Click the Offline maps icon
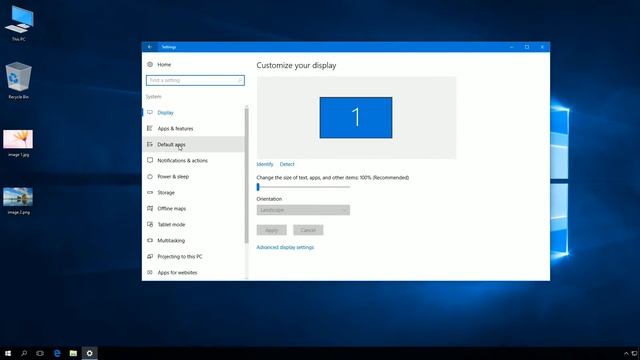Screen dimensions: 640x360 click(x=150, y=208)
